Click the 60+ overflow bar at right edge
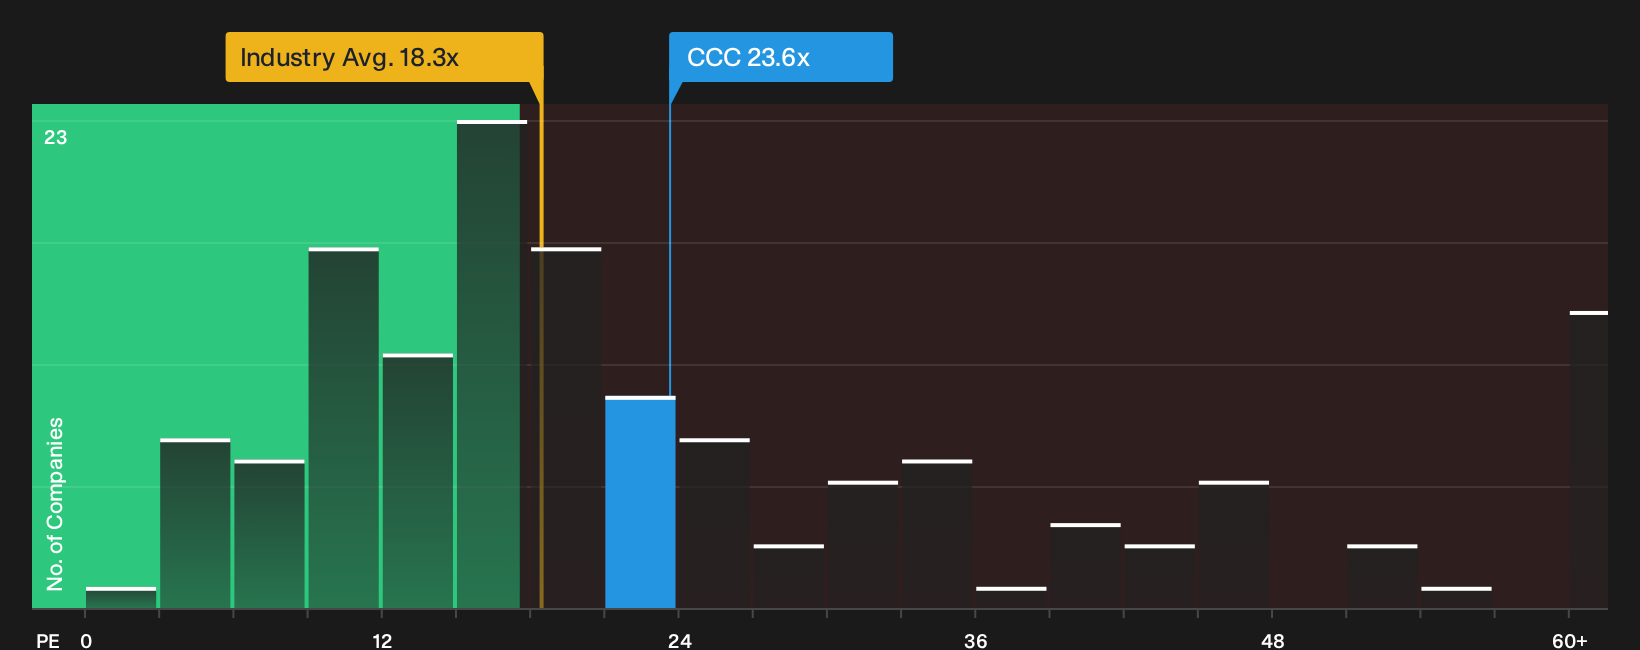The image size is (1640, 650). (x=1588, y=461)
